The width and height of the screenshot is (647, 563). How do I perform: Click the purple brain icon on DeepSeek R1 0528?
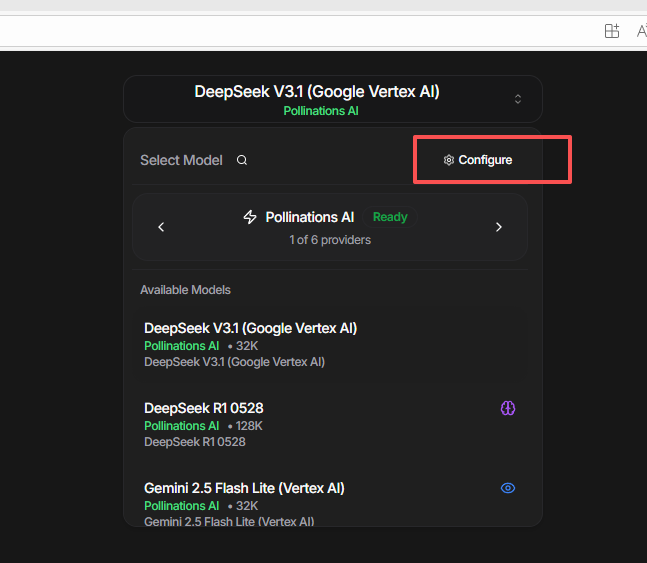click(508, 408)
